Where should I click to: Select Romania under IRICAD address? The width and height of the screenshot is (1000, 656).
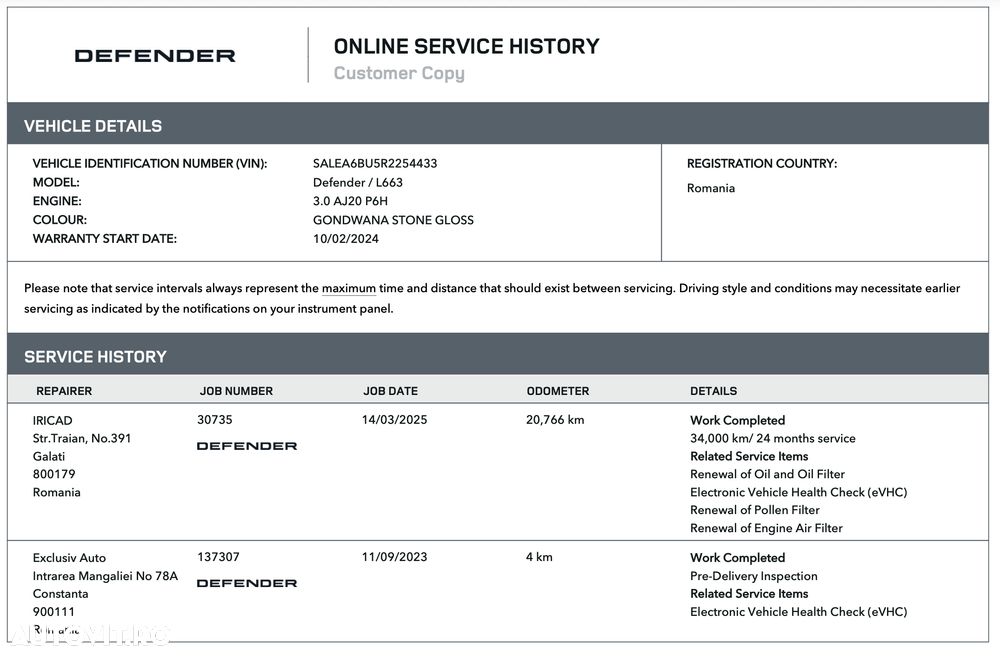click(x=57, y=492)
